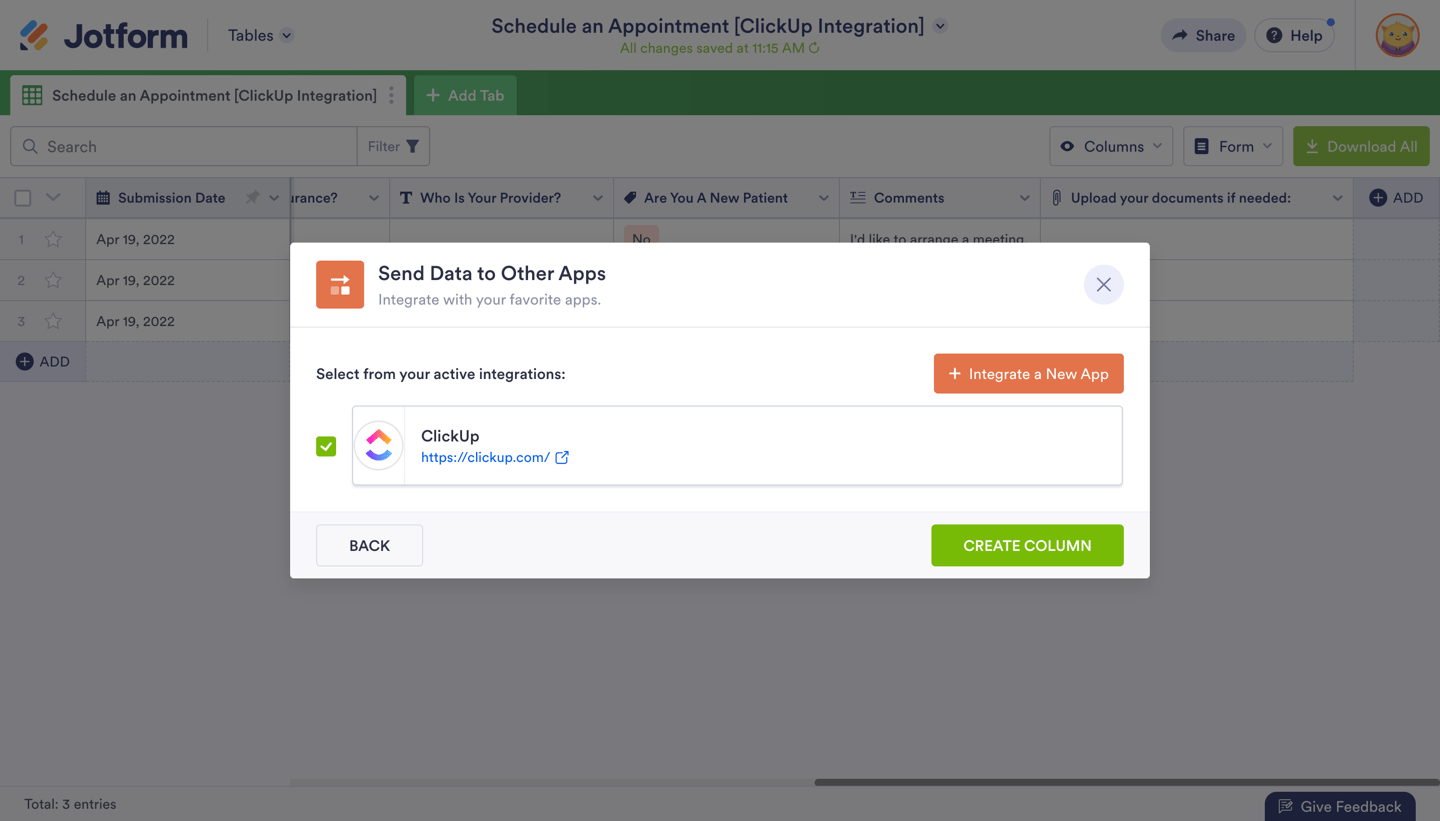Open the Form view dropdown
Image resolution: width=1440 pixels, height=821 pixels.
coord(1232,146)
